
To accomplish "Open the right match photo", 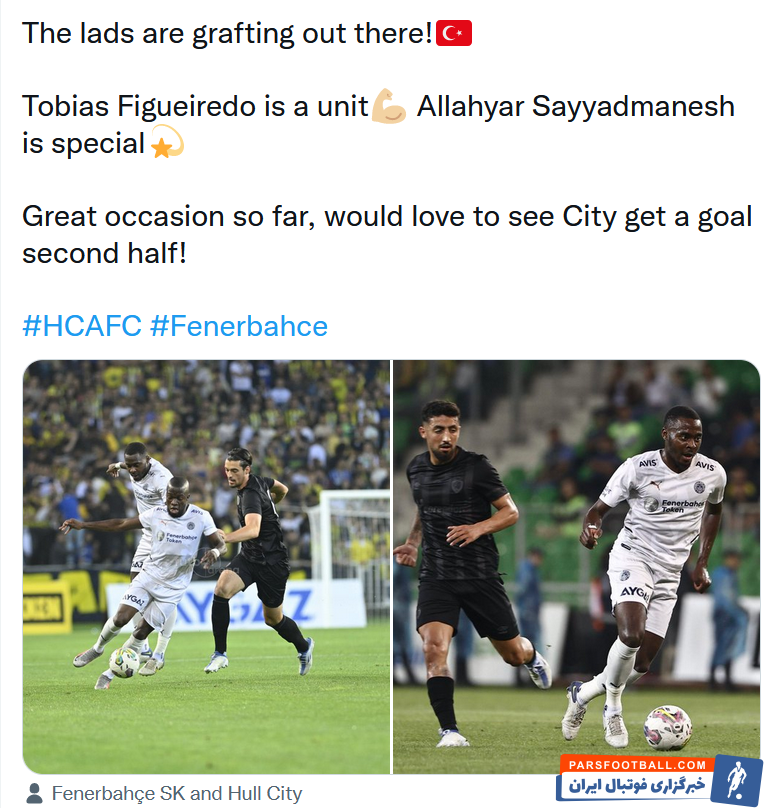I will click(x=576, y=566).
